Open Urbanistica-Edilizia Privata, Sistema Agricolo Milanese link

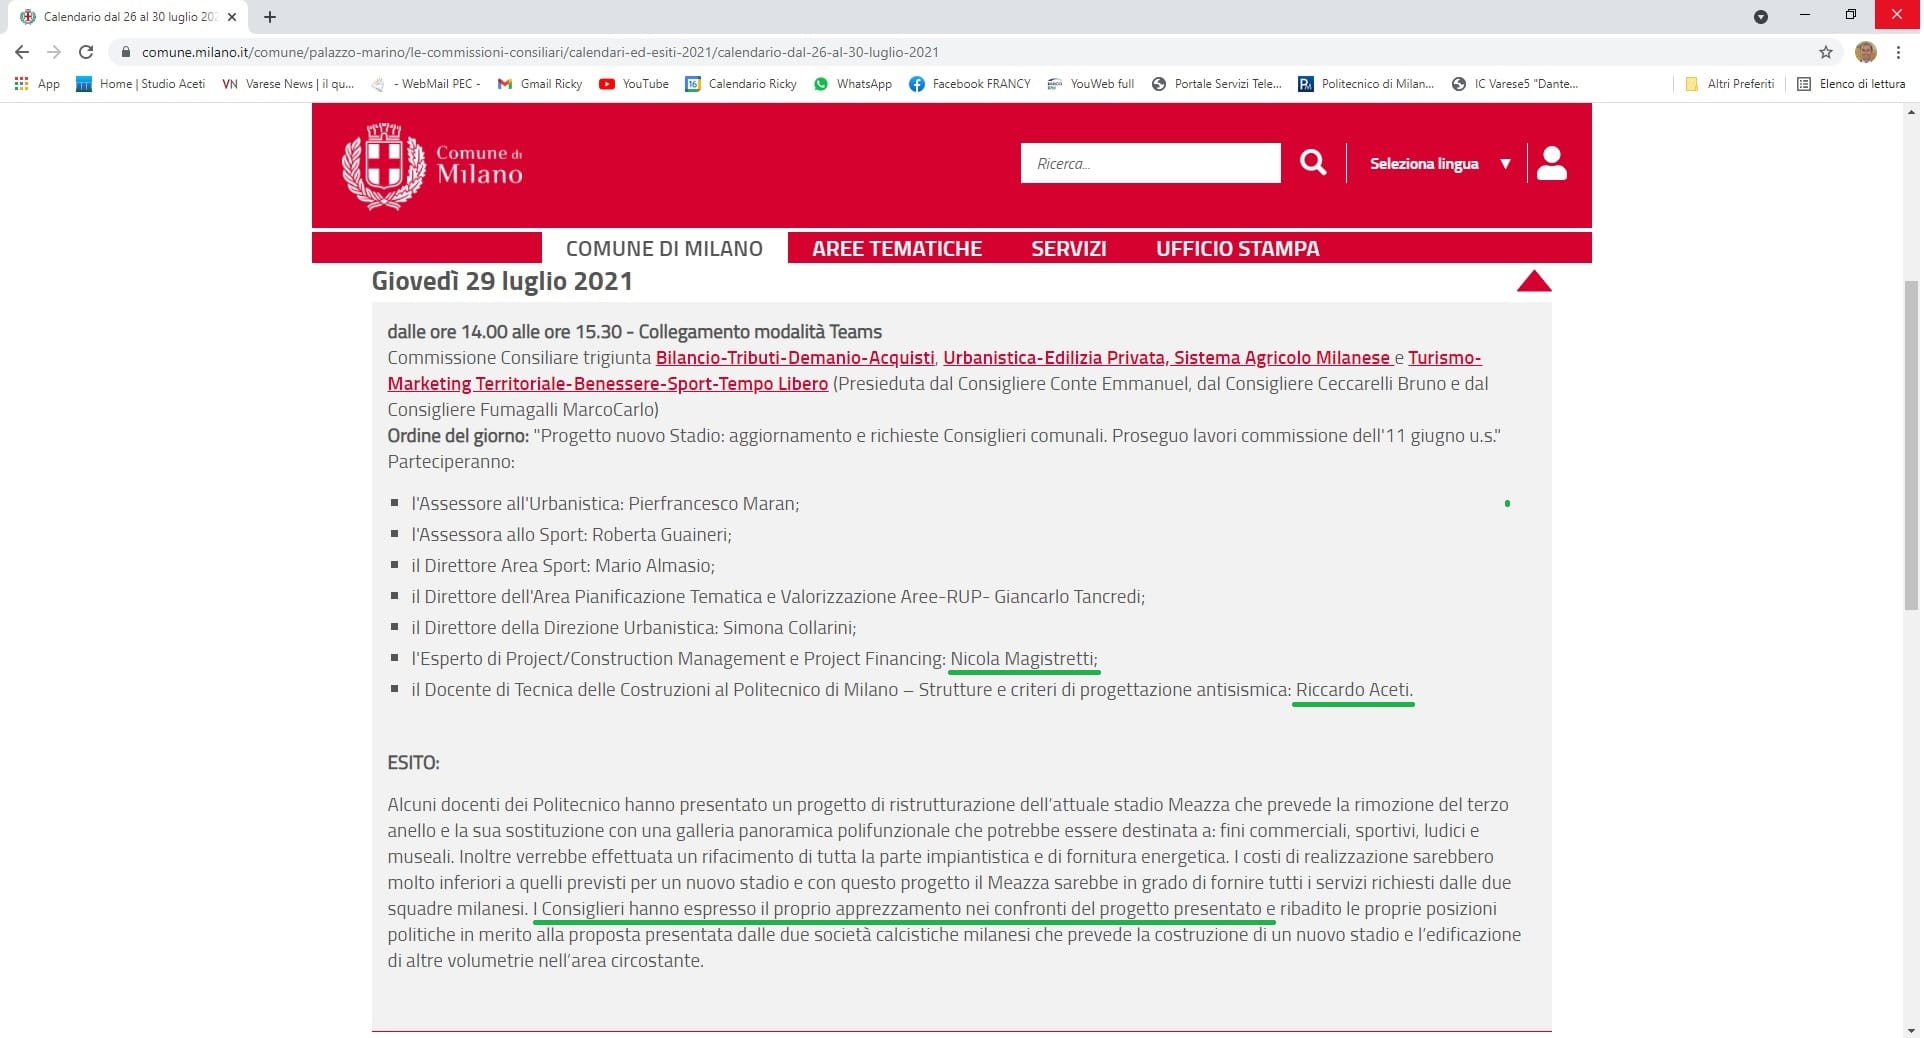[1167, 358]
